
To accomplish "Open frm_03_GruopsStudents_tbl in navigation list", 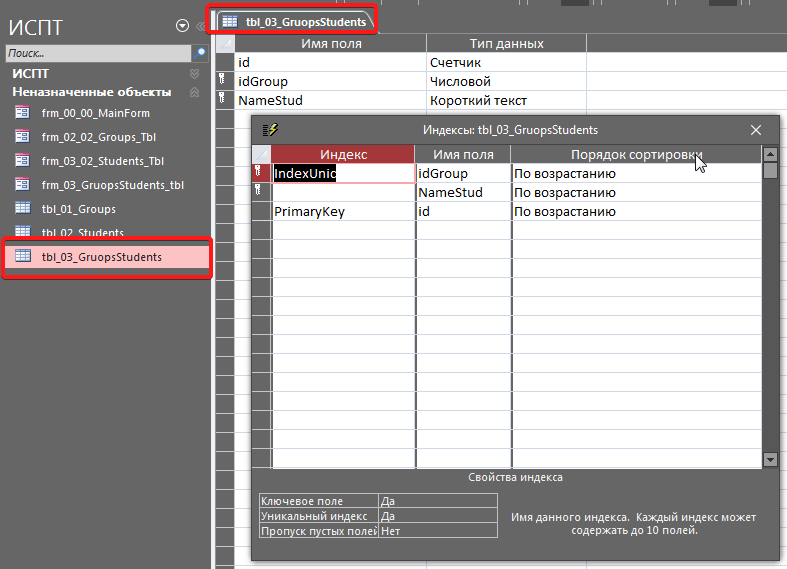I will tap(112, 185).
